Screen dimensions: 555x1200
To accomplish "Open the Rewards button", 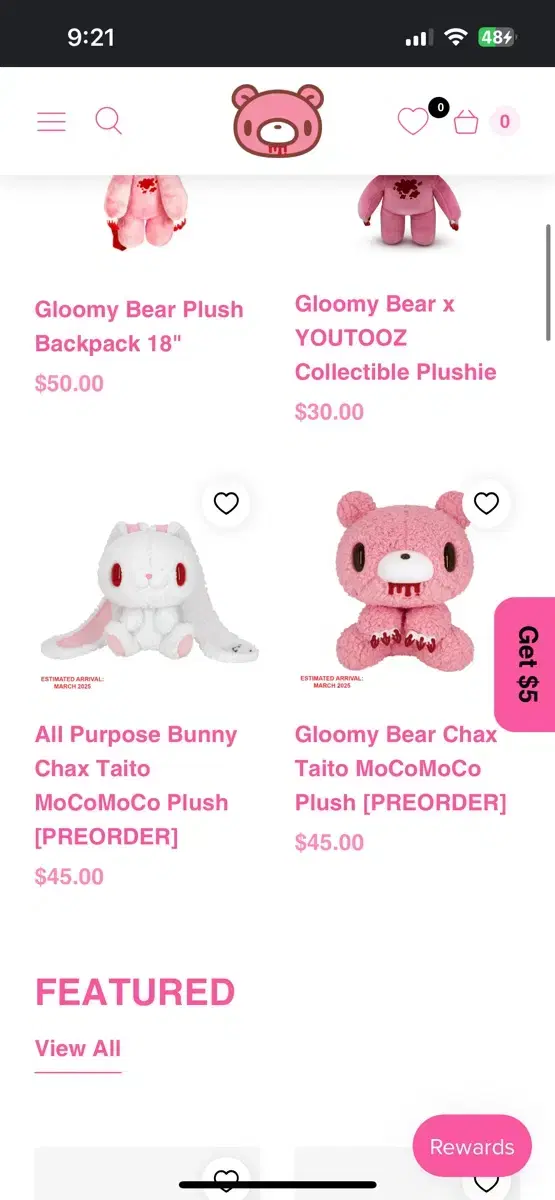I will (472, 1146).
